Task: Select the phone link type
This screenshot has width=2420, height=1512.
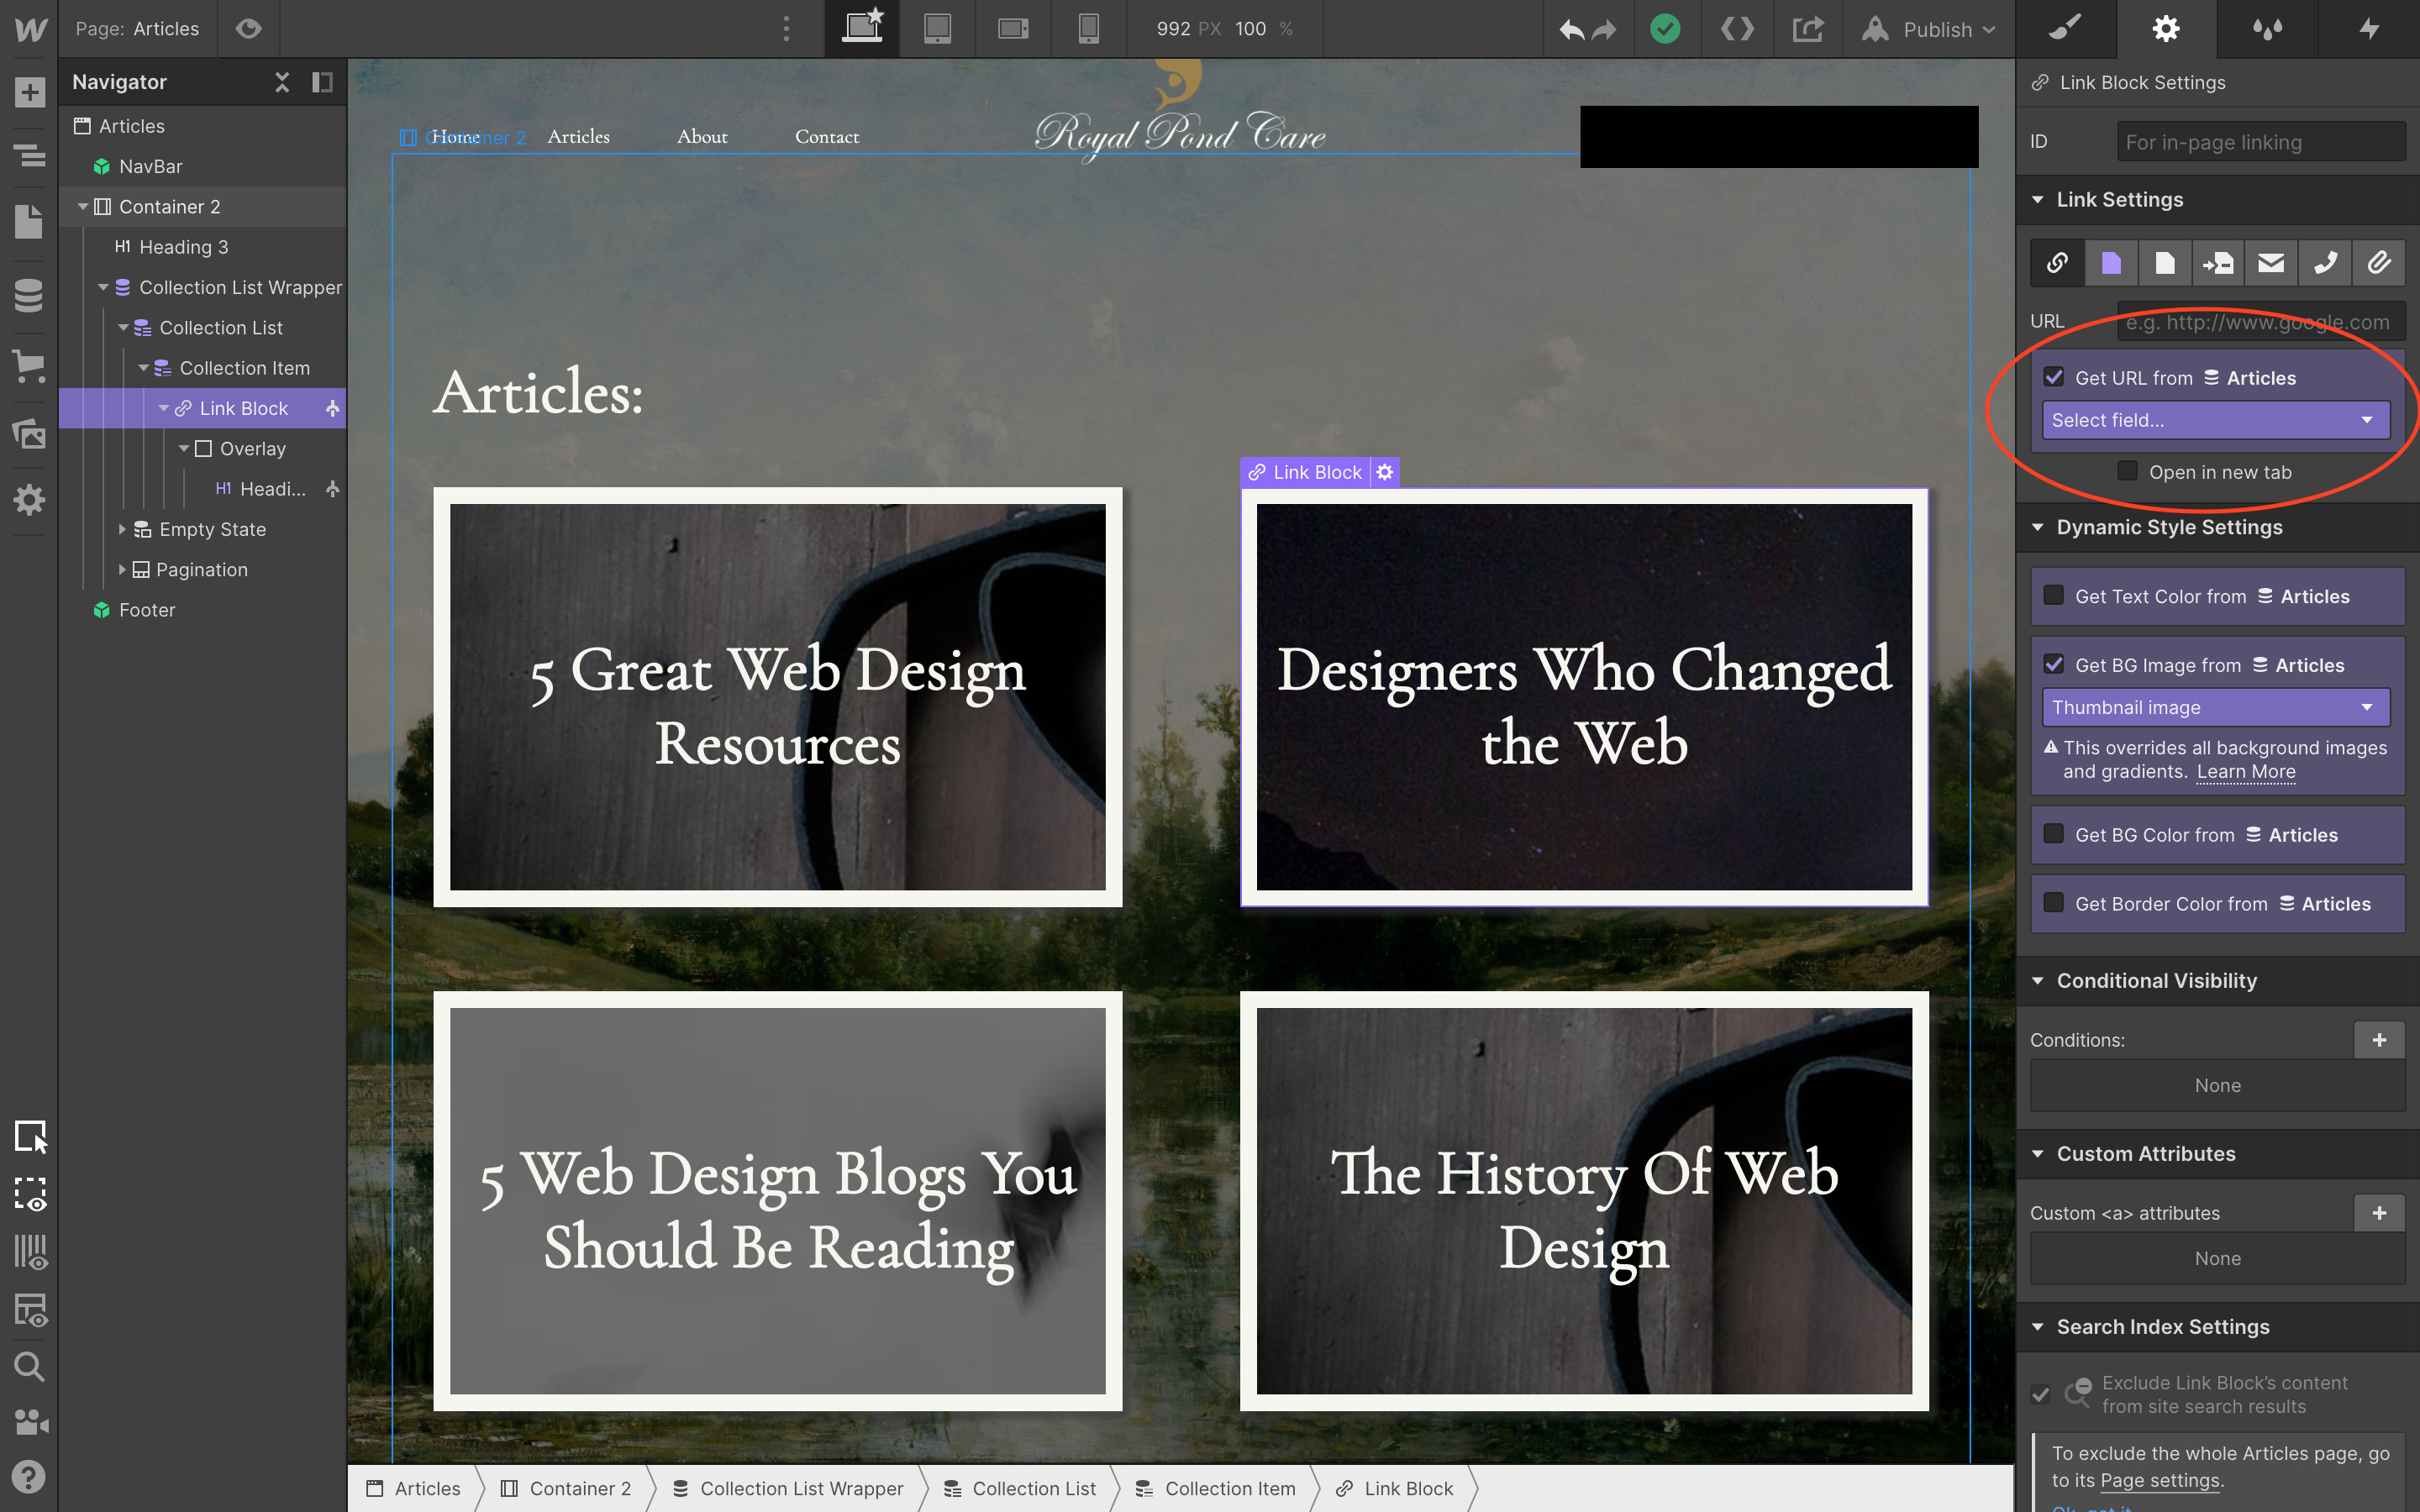Action: click(2325, 262)
